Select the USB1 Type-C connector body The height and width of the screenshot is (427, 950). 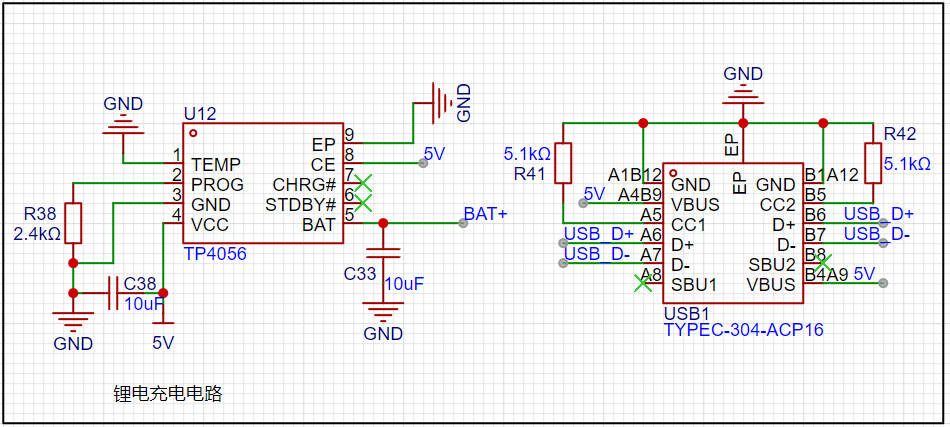point(733,233)
